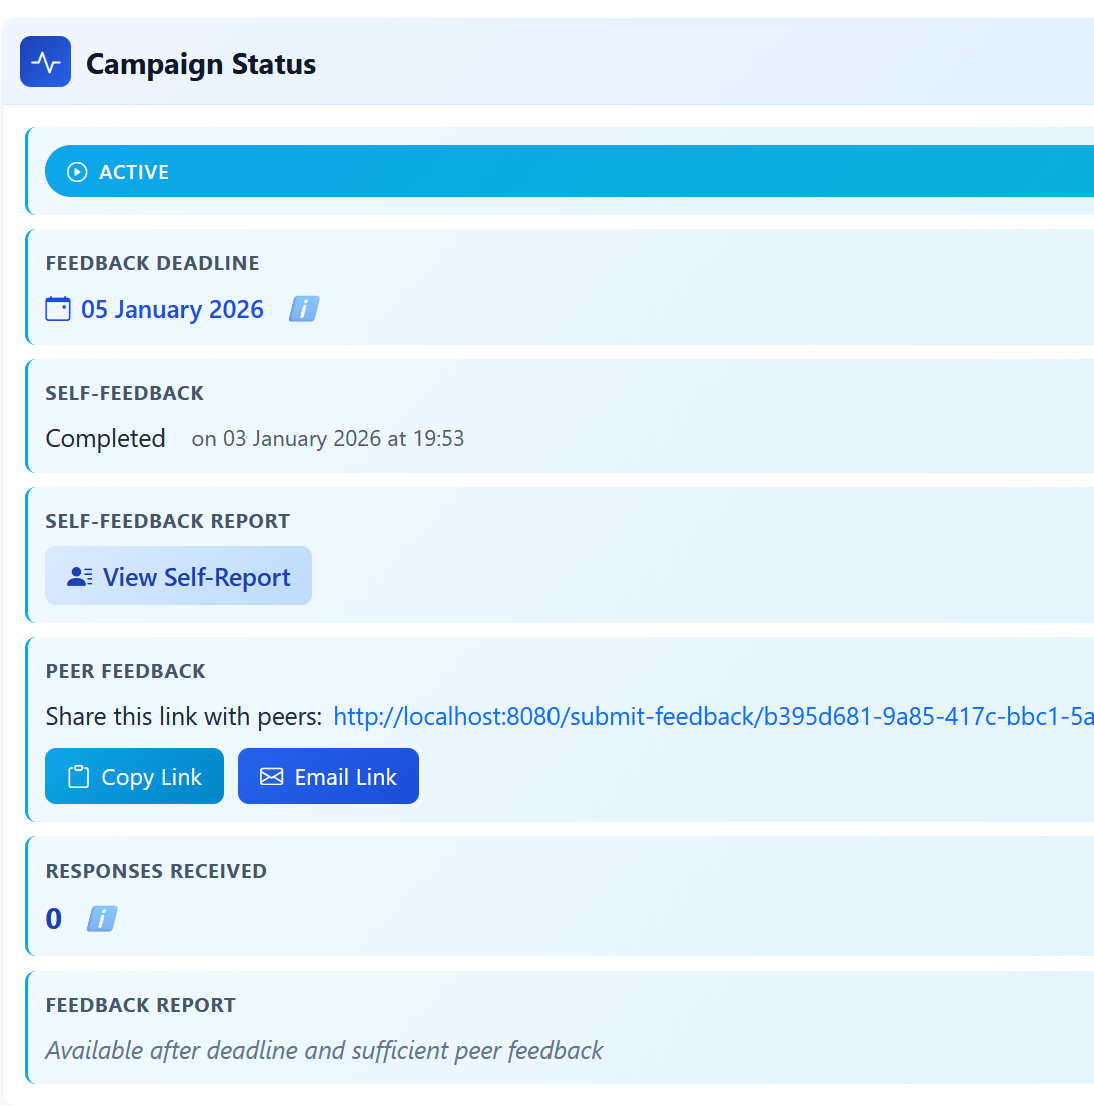Image resolution: width=1094 pixels, height=1106 pixels.
Task: Click the Completed status text under Self-Feedback
Action: 105,438
